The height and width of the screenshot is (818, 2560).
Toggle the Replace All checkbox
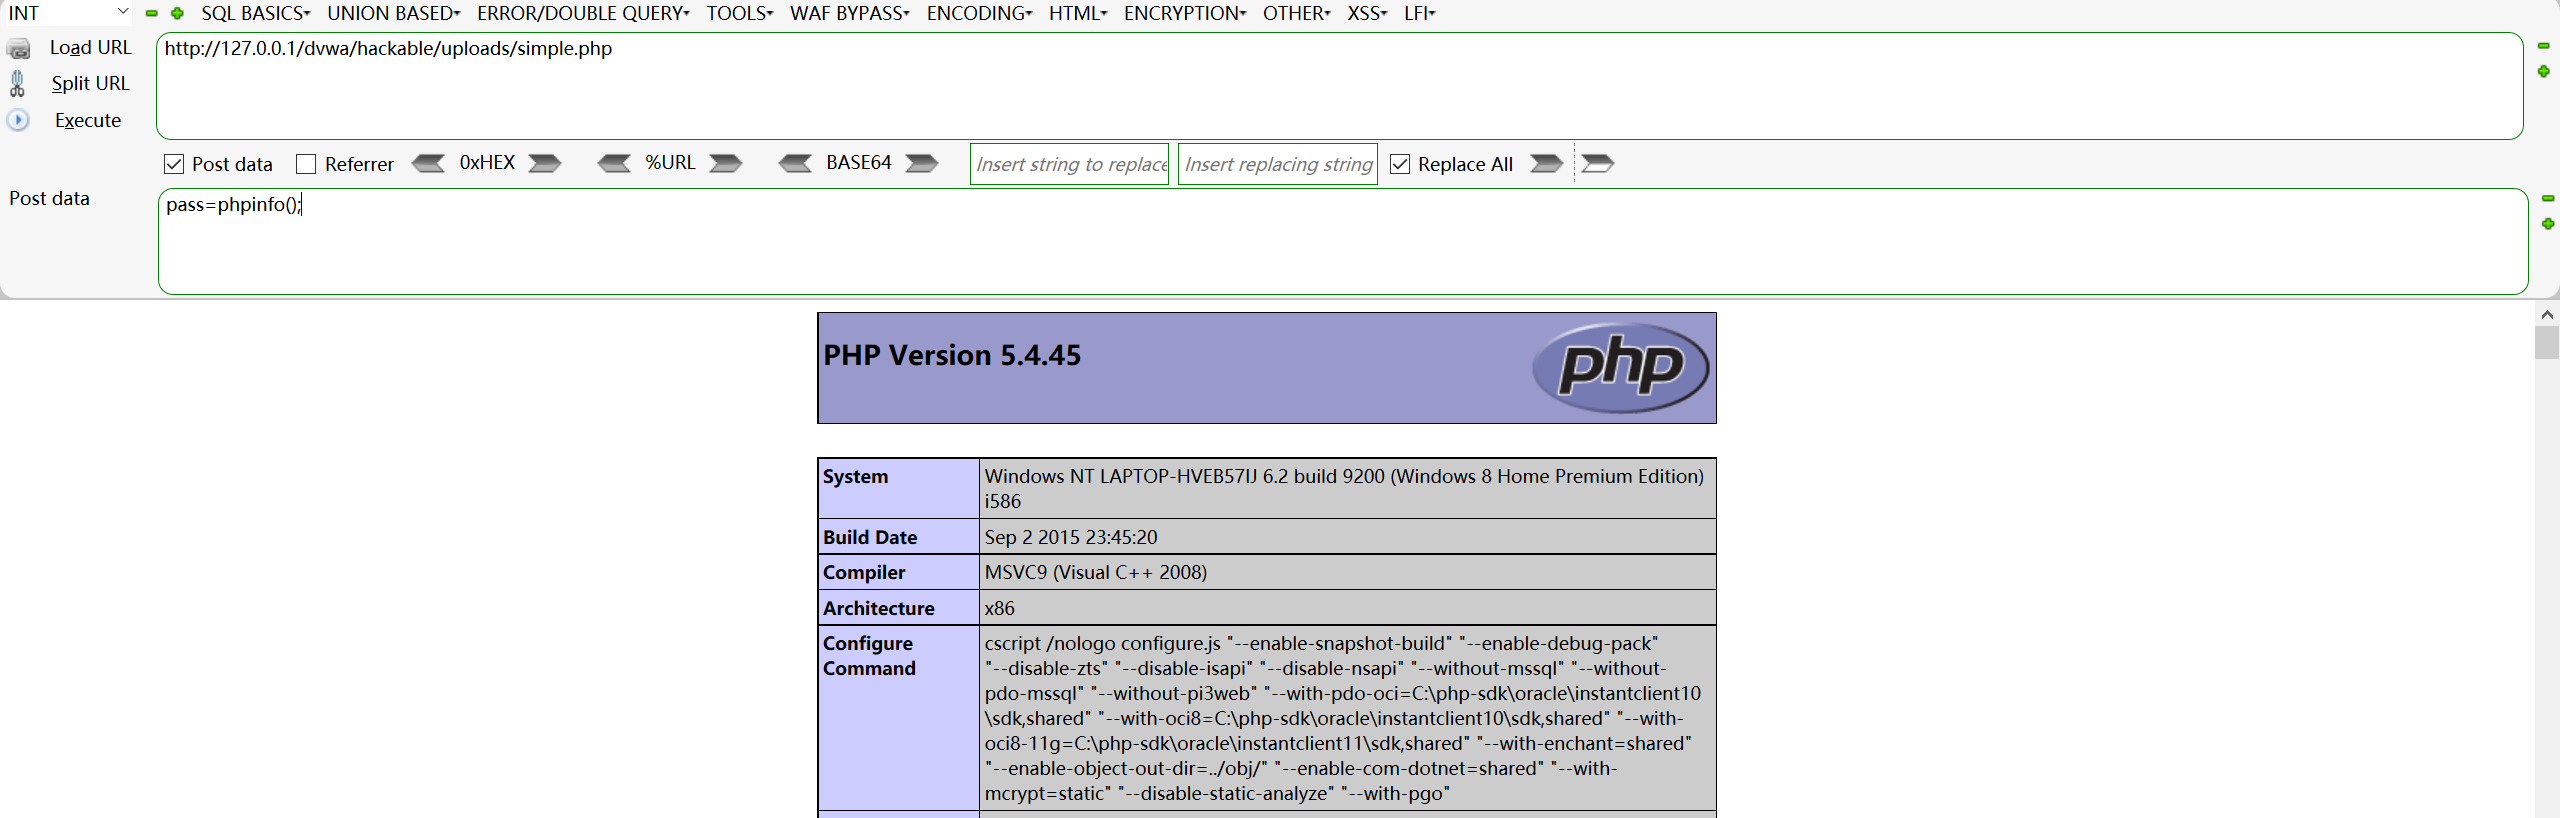[x=1400, y=164]
